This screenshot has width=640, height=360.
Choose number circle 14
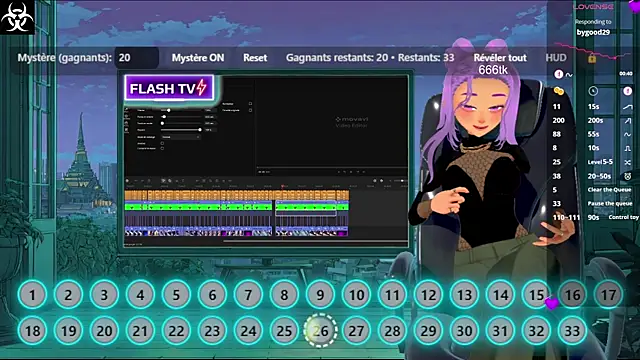(500, 294)
